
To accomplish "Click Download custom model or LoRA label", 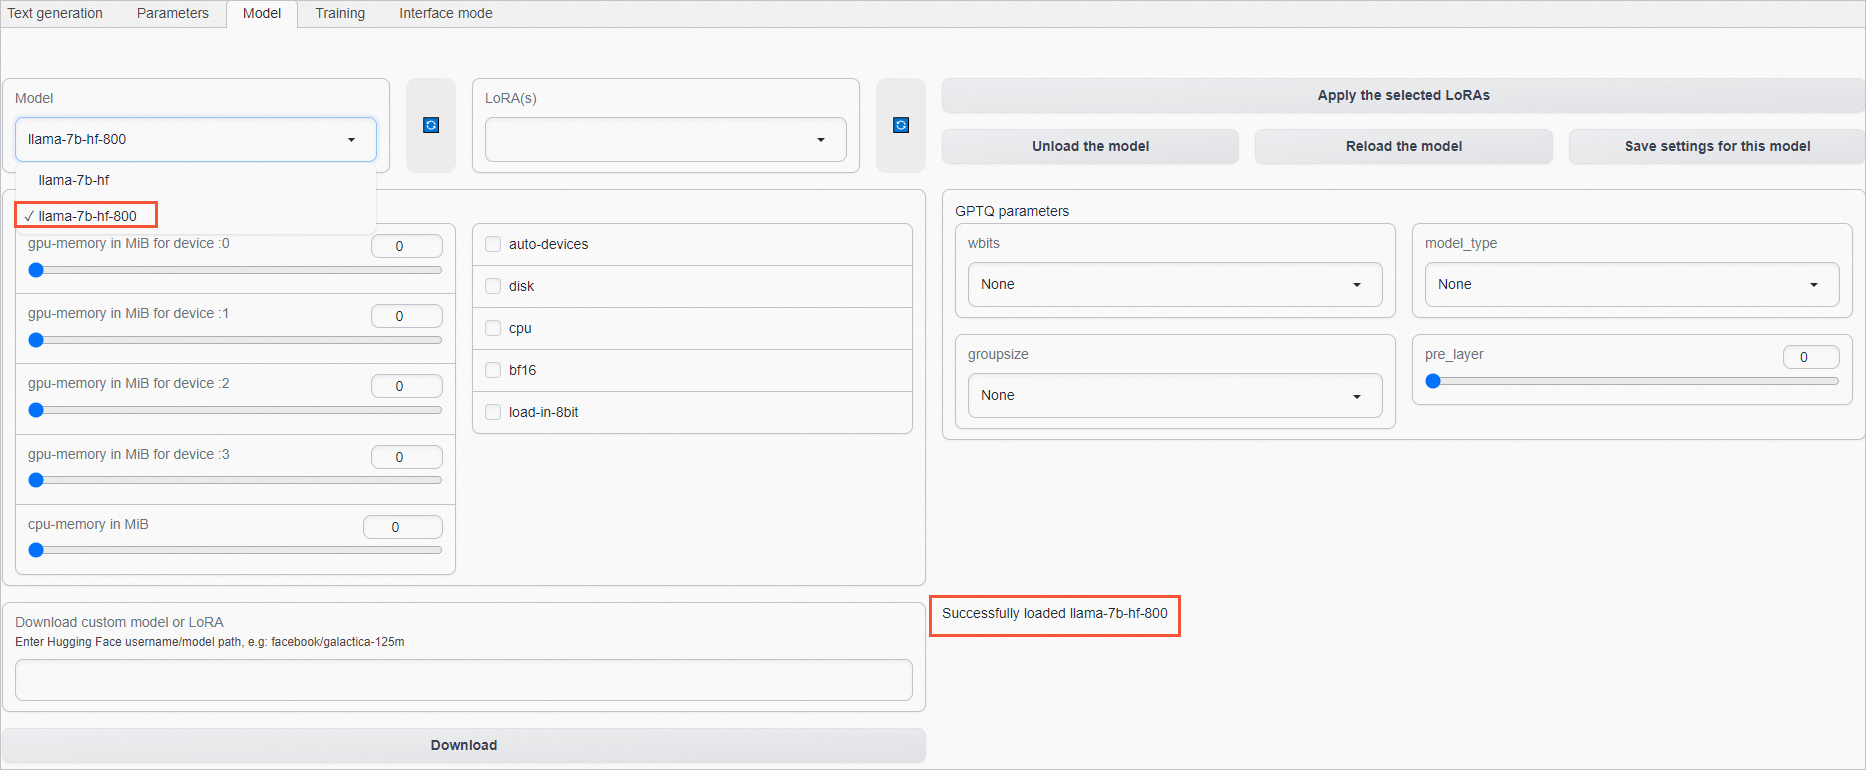I will coord(119,622).
